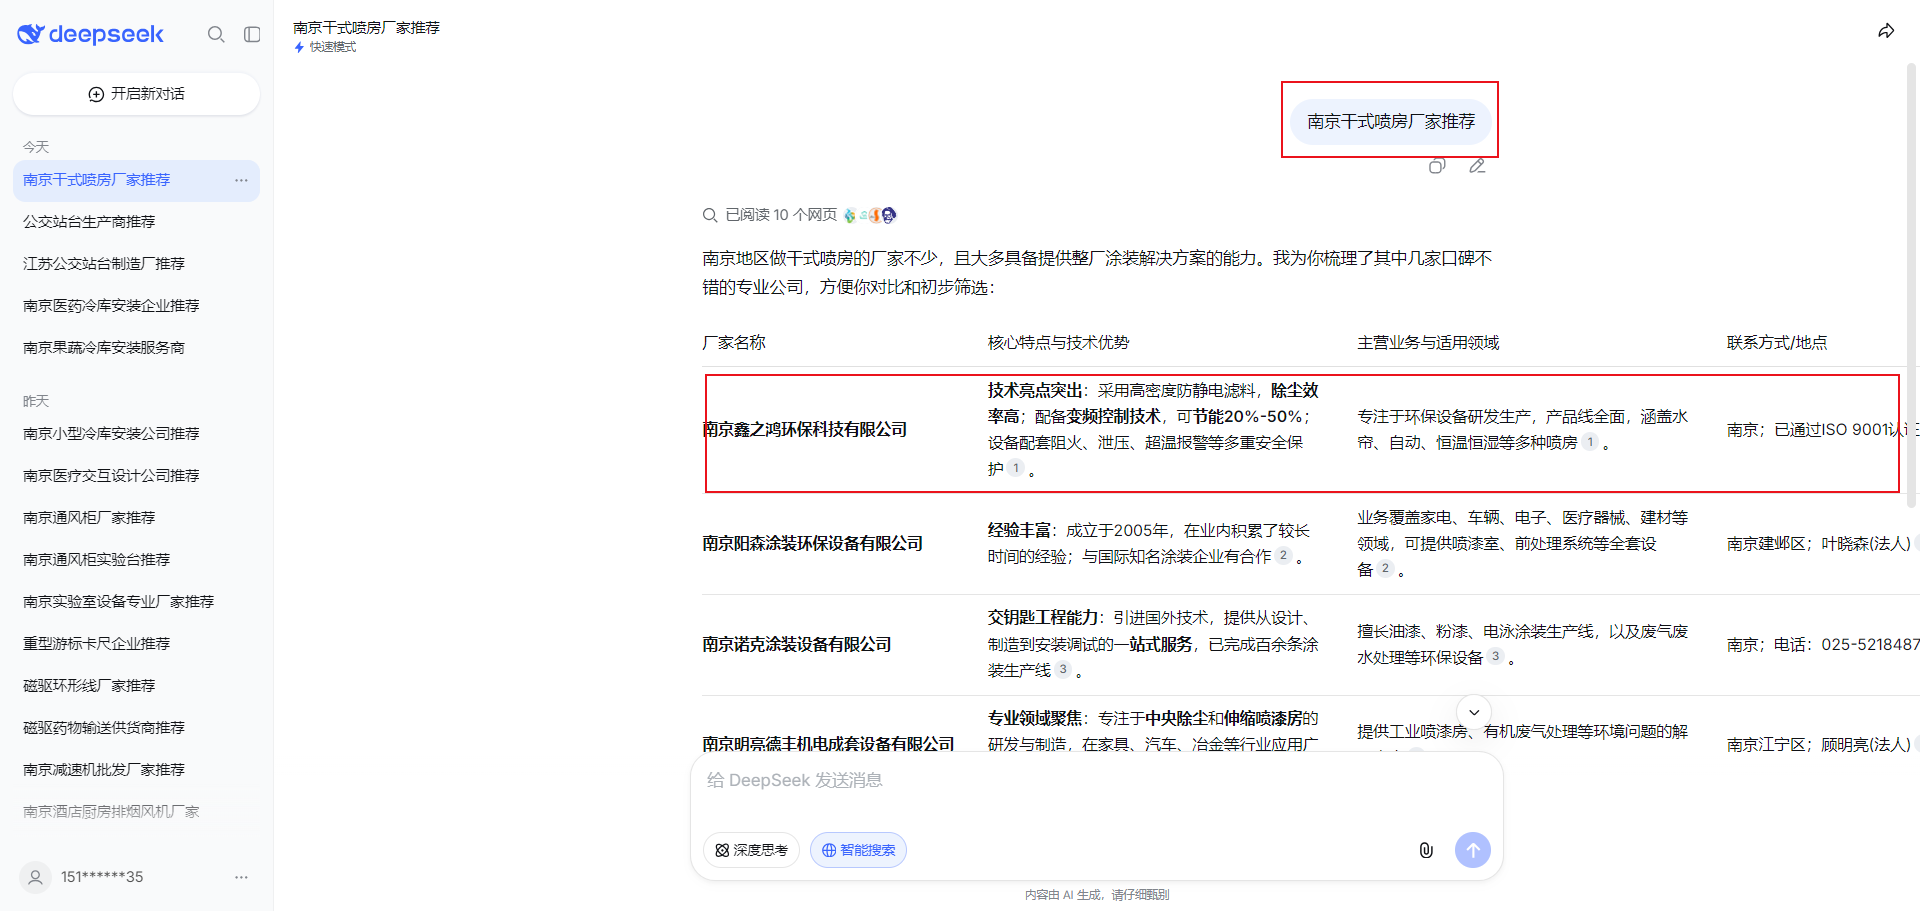
Task: Open the 公交站台生产商推荐 chat
Action: pos(136,222)
